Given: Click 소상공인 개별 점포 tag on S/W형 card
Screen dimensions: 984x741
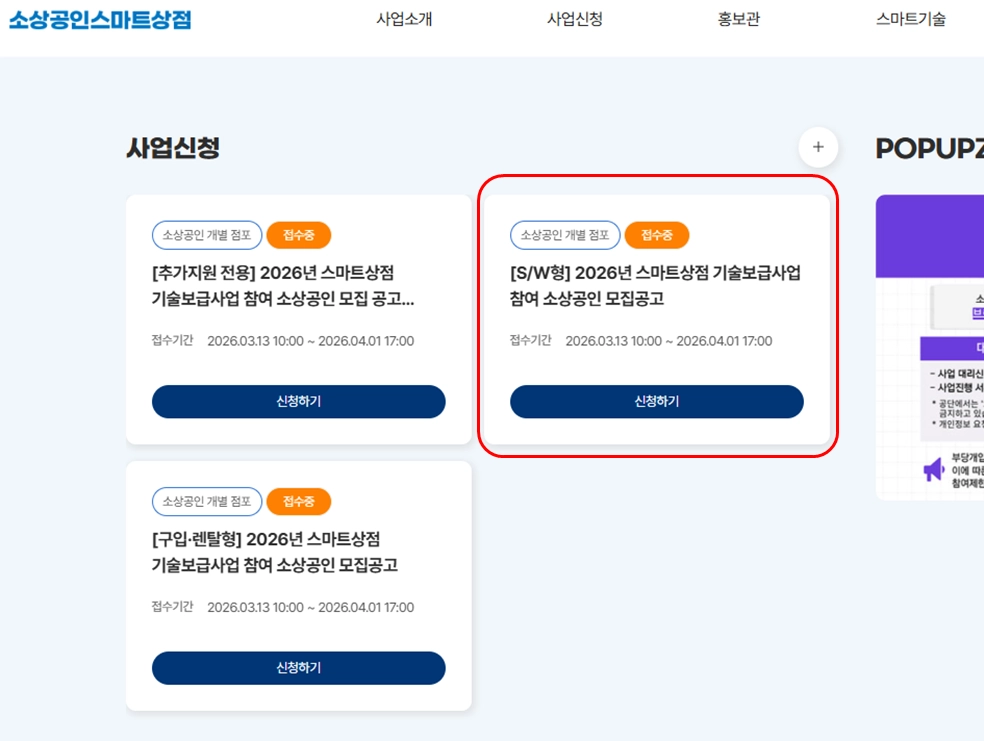Looking at the screenshot, I should click(x=565, y=235).
